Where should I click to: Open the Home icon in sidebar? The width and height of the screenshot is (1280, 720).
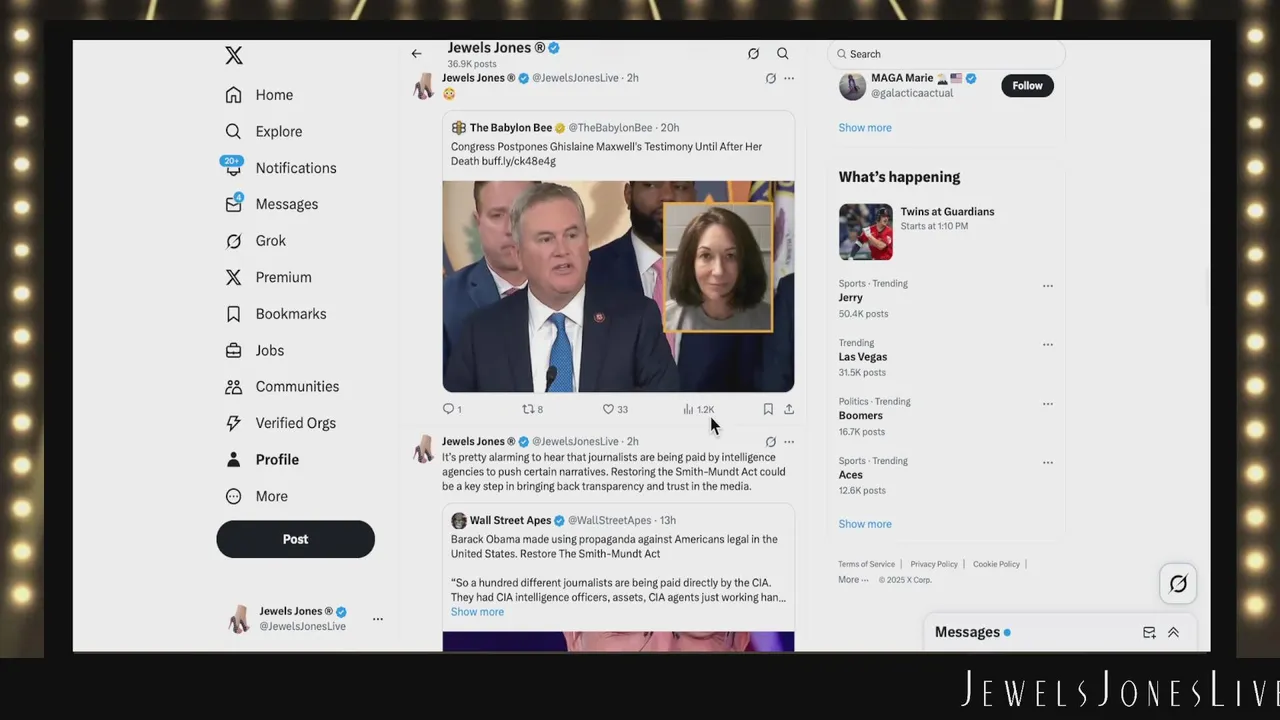click(233, 95)
